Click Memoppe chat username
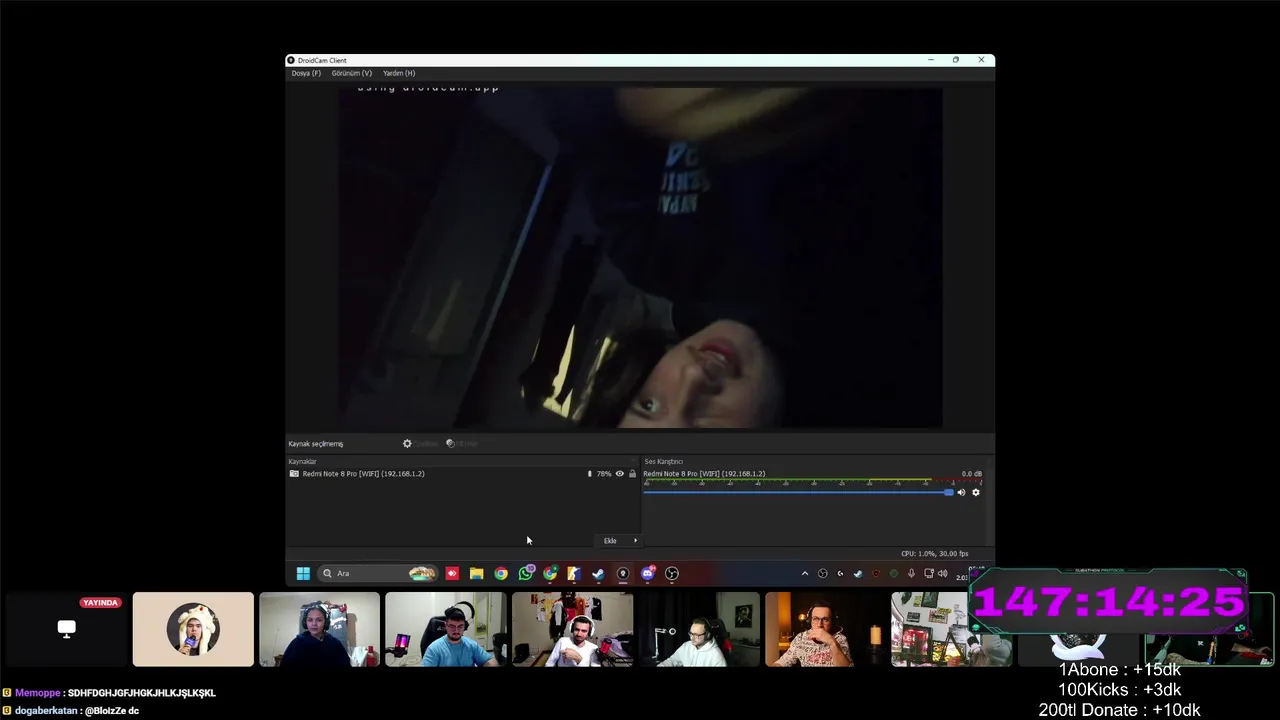The height and width of the screenshot is (720, 1280). pos(38,693)
